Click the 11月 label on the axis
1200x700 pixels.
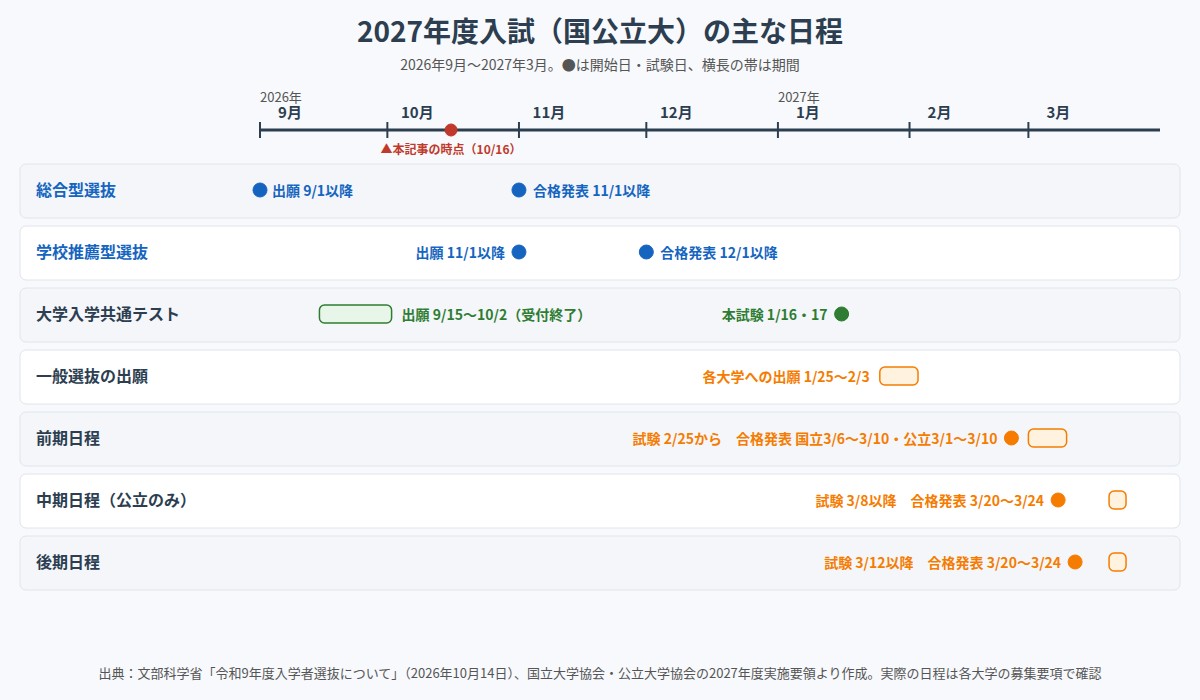pyautogui.click(x=549, y=113)
